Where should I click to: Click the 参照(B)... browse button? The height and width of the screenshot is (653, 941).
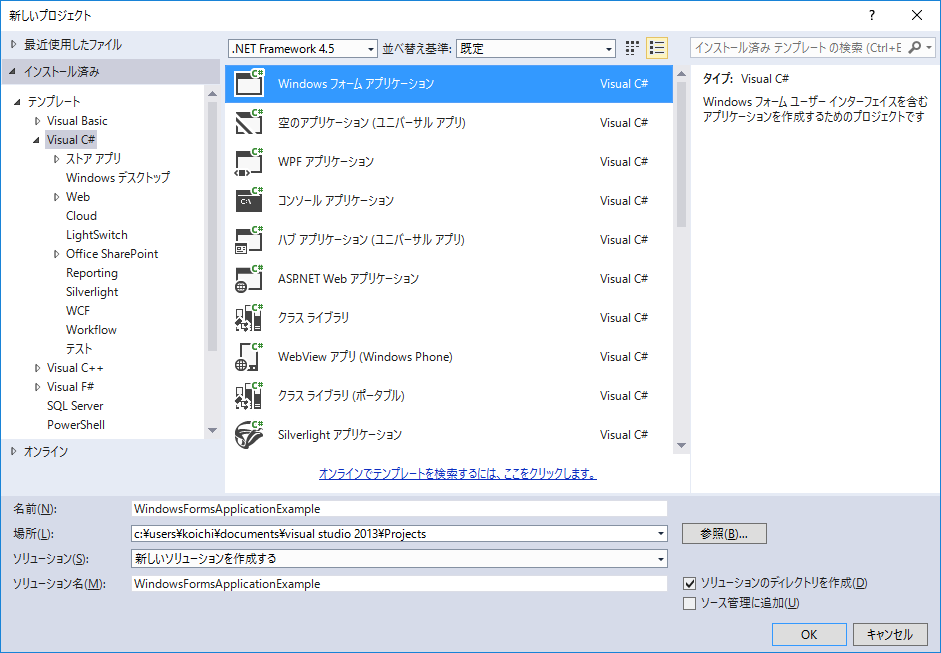tap(724, 534)
